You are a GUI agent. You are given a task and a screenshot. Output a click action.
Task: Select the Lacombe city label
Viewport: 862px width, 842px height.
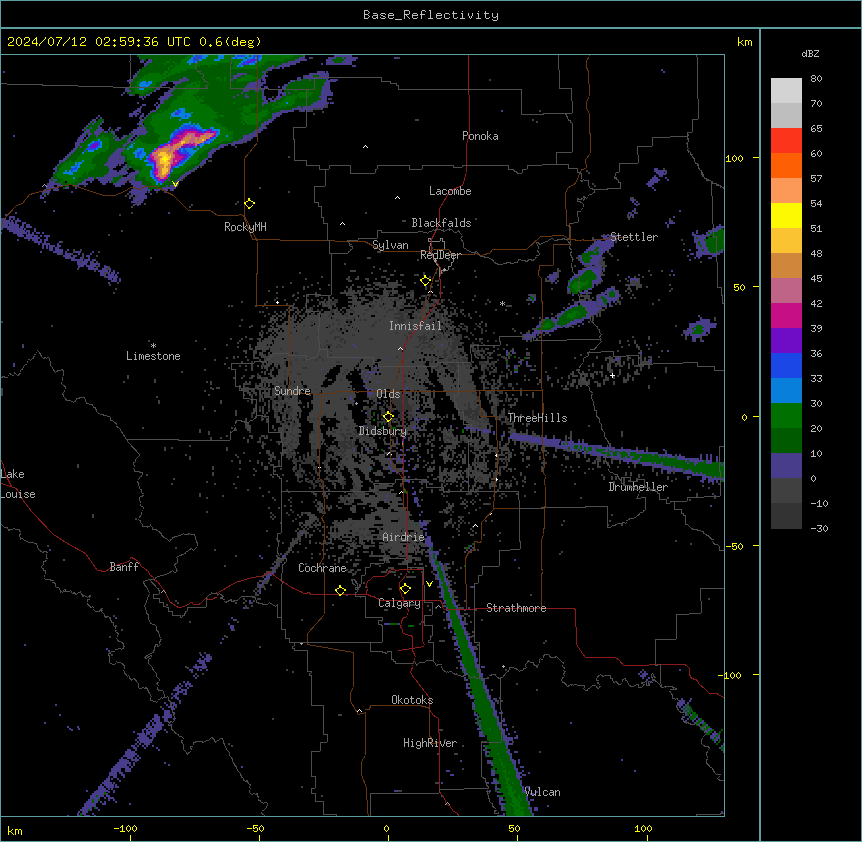pos(450,191)
